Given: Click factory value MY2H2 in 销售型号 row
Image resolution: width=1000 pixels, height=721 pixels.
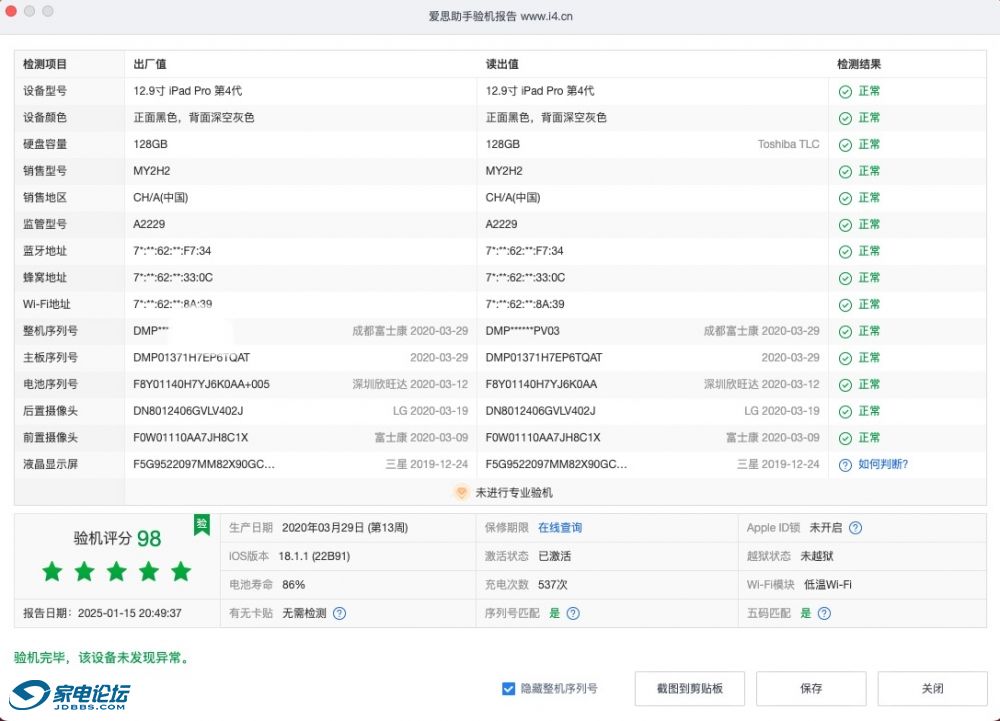Looking at the screenshot, I should click(x=151, y=171).
